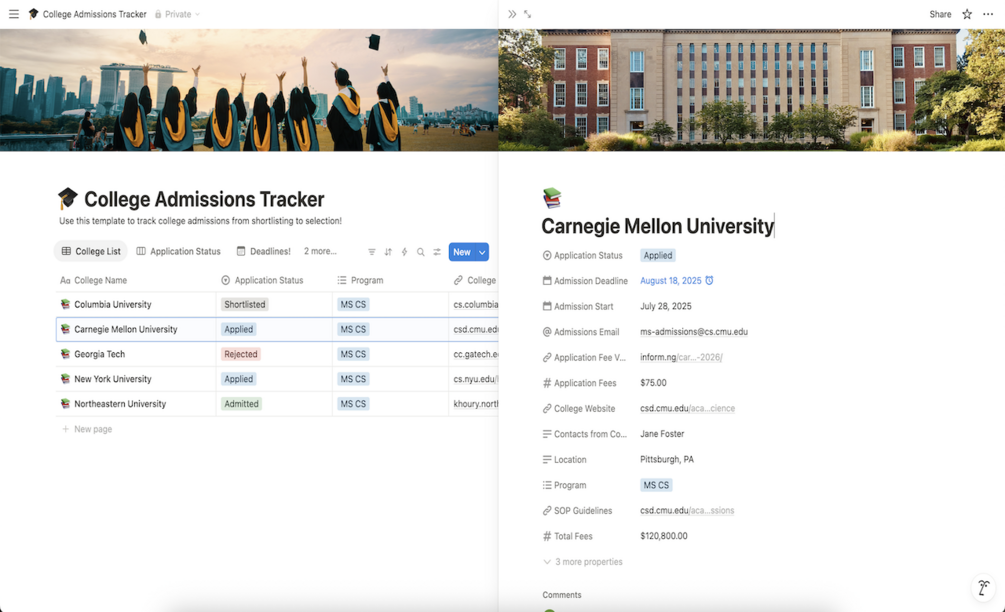Open MS CS program selector in side panel

[x=656, y=485]
